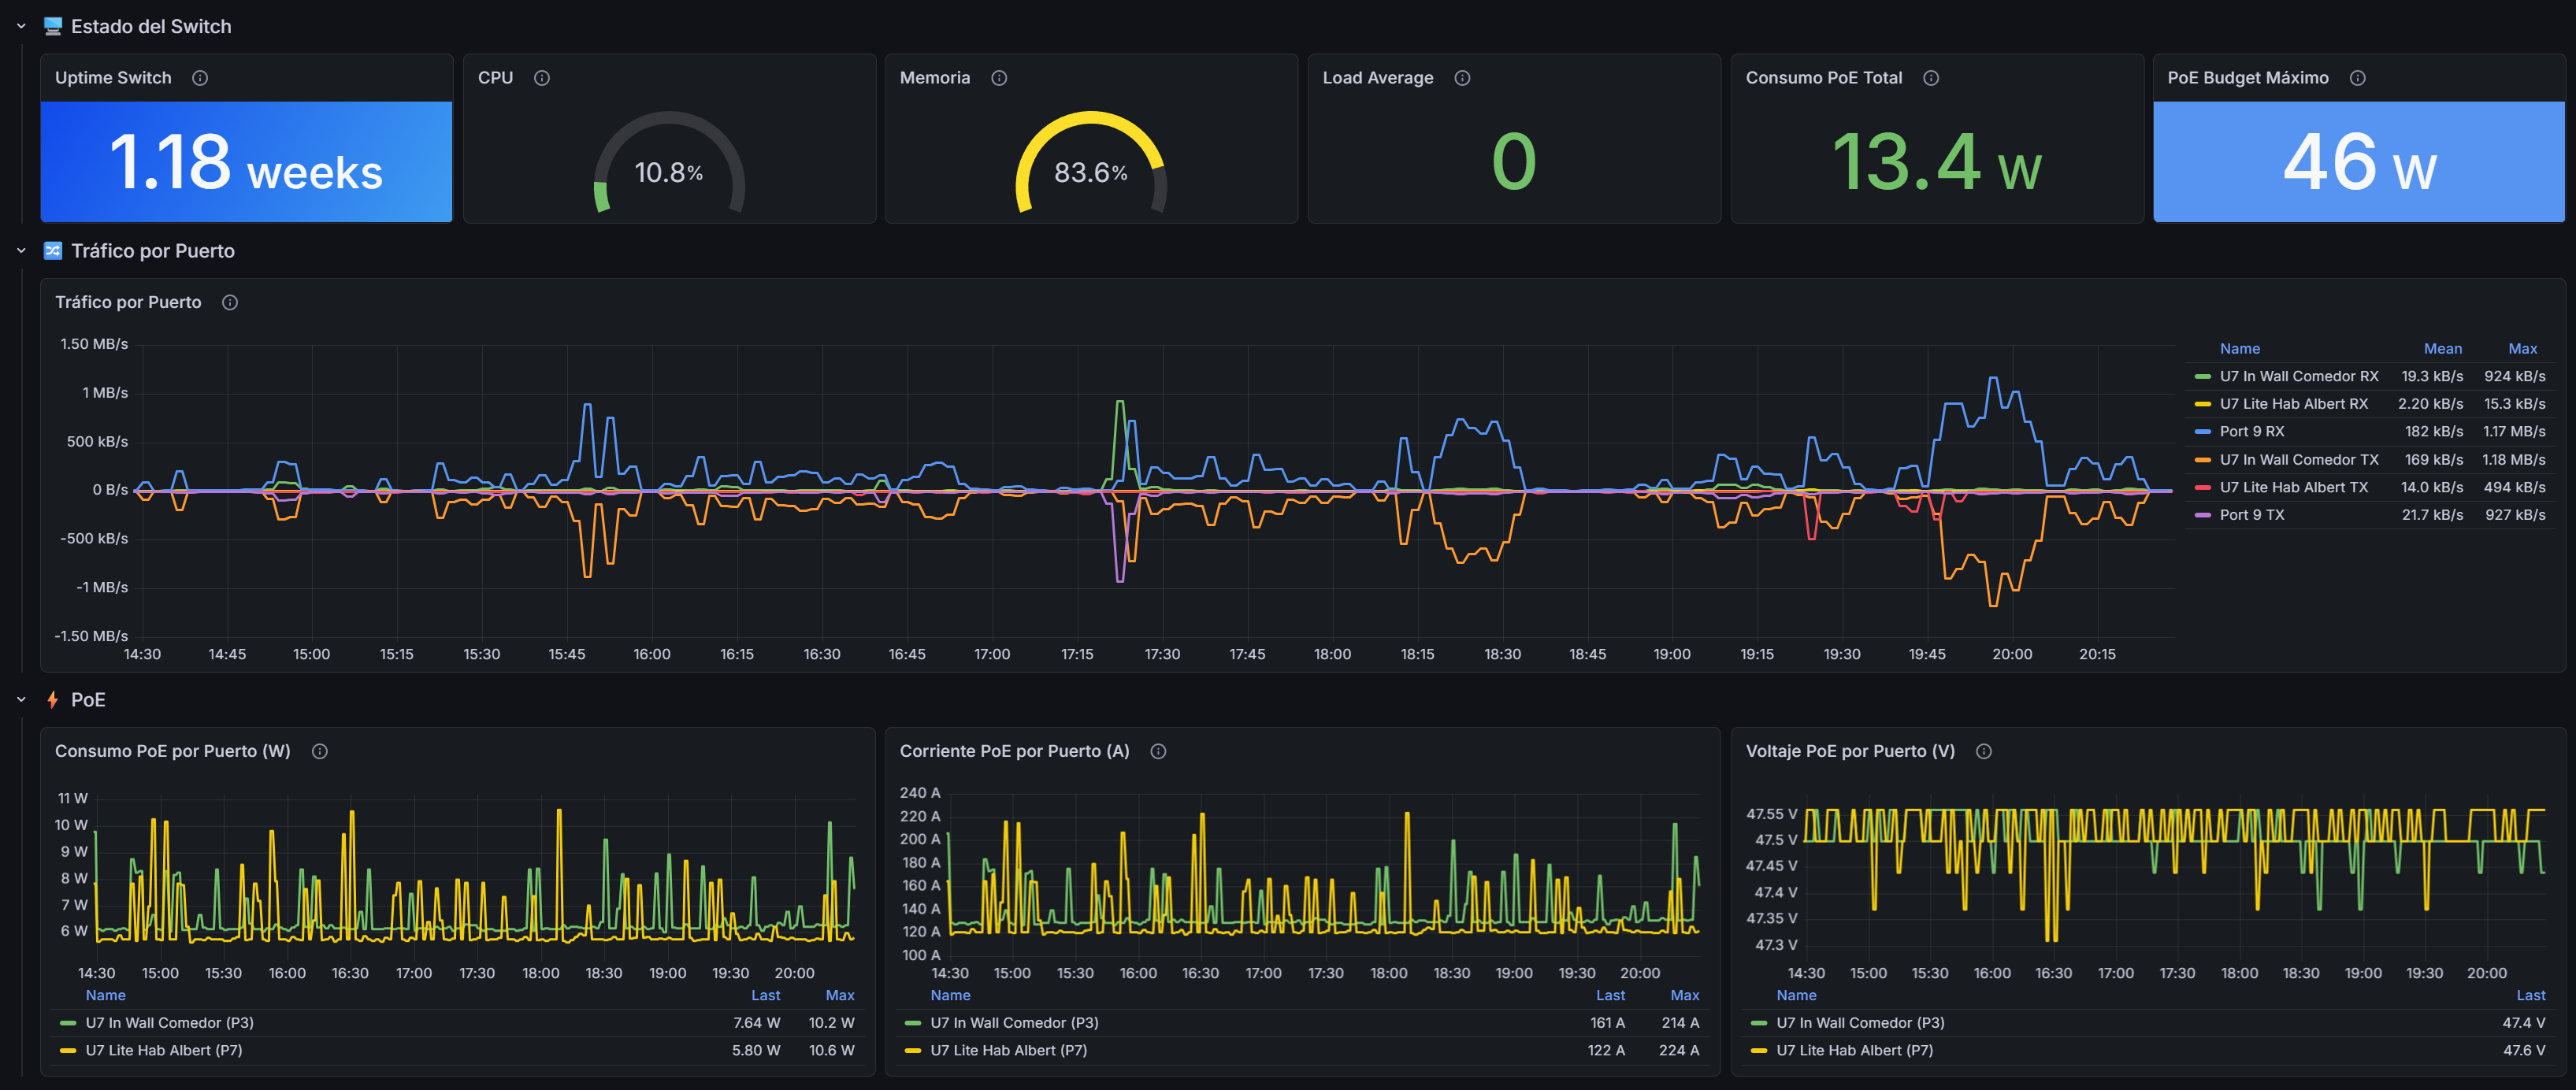Screen dimensions: 2576x1090
Task: Toggle Port 9 RX series in traffic legend
Action: point(2252,432)
